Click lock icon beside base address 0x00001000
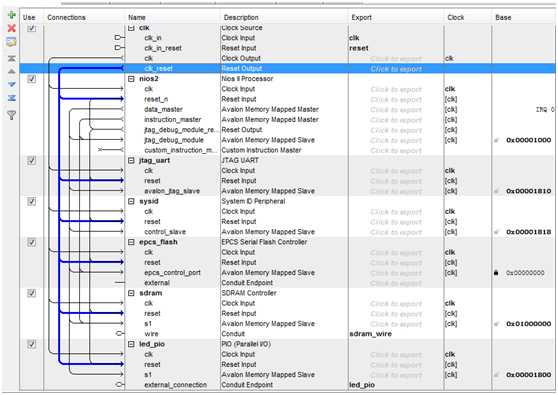Image resolution: width=558 pixels, height=395 pixels. pos(497,140)
